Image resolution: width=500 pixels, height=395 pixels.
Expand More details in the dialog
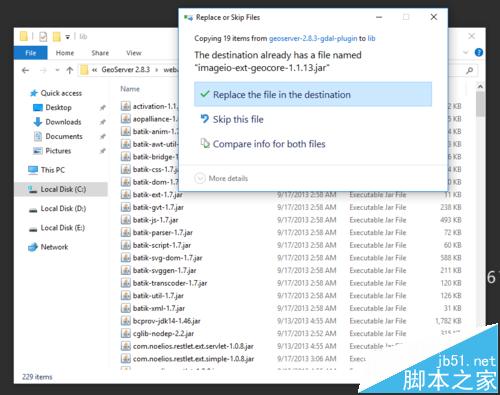pos(222,178)
